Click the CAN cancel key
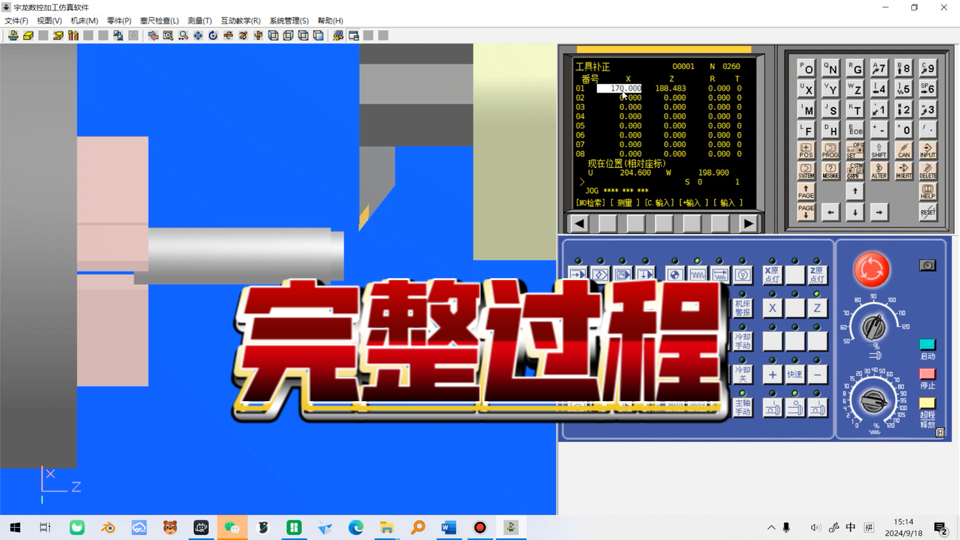Viewport: 960px width, 540px height. tap(904, 150)
